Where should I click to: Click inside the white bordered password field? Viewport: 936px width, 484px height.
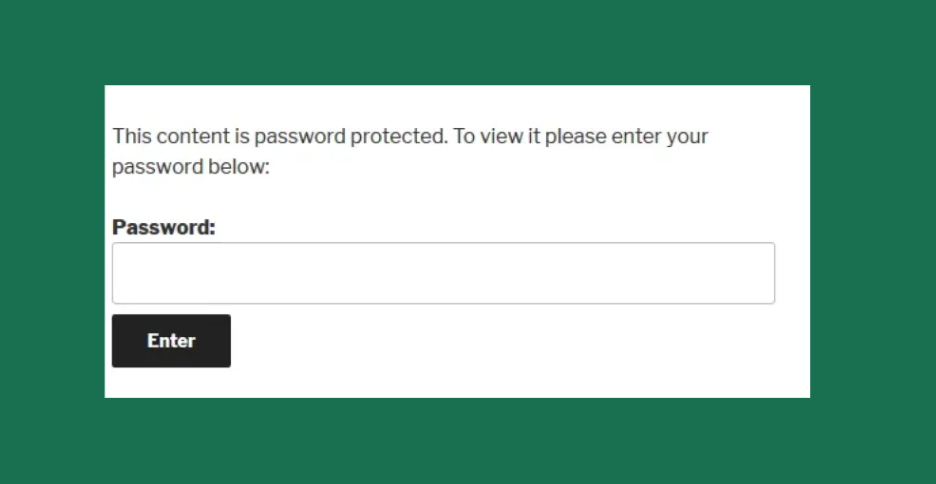click(x=443, y=273)
